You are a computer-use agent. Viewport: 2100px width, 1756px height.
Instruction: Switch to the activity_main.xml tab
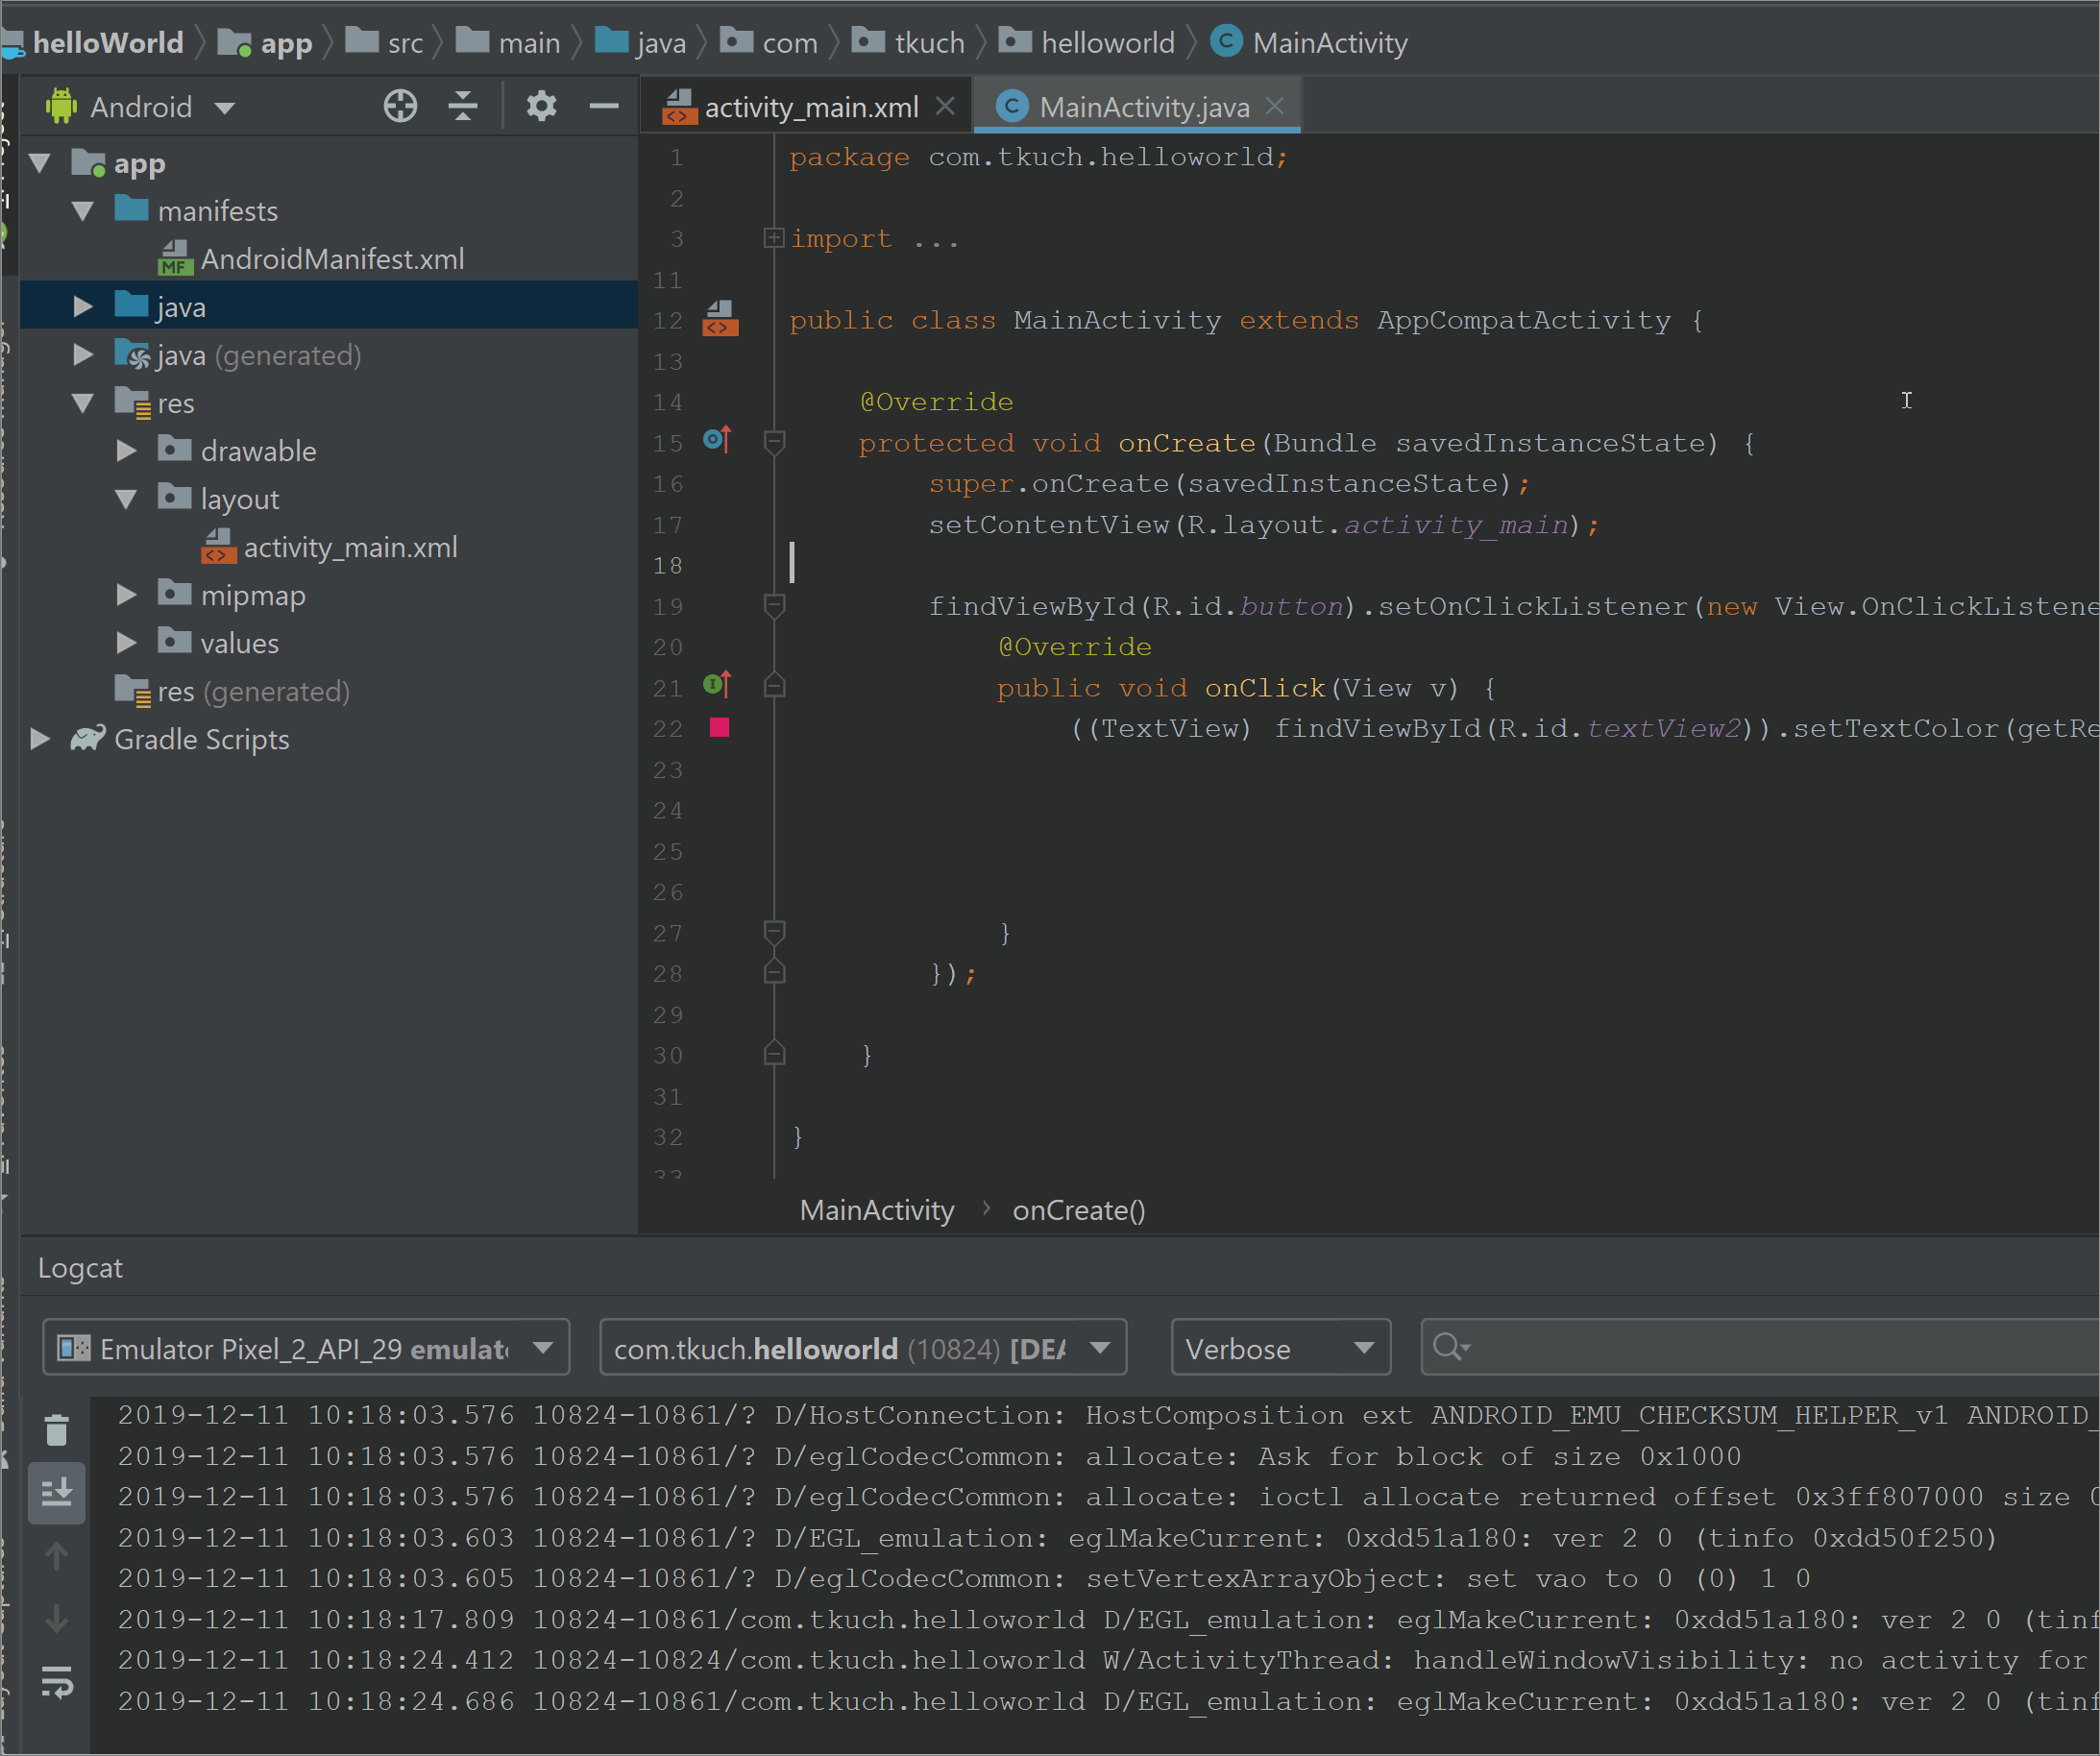click(810, 106)
